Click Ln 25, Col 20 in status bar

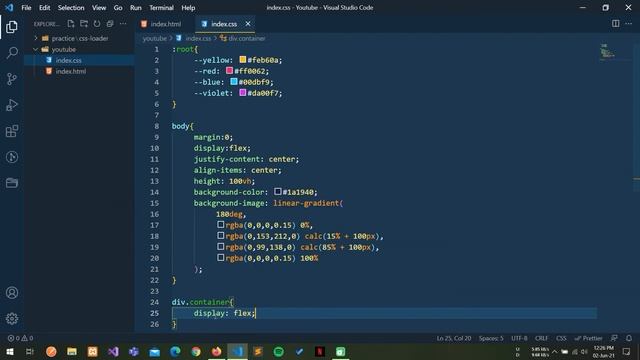point(454,338)
